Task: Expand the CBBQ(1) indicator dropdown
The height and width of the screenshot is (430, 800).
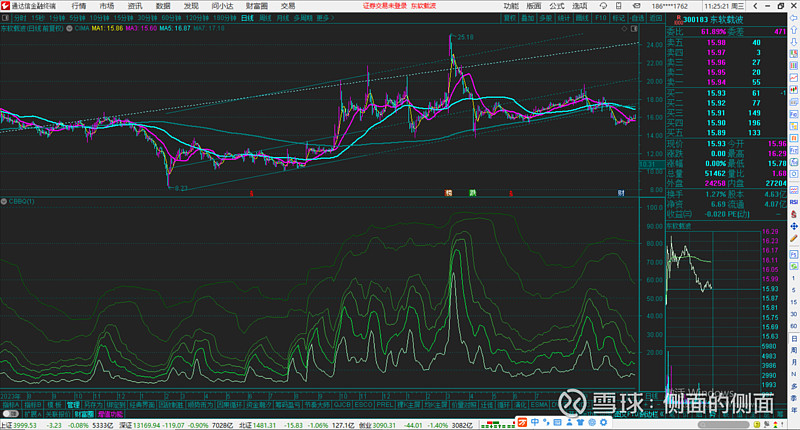Action: click(x=4, y=201)
